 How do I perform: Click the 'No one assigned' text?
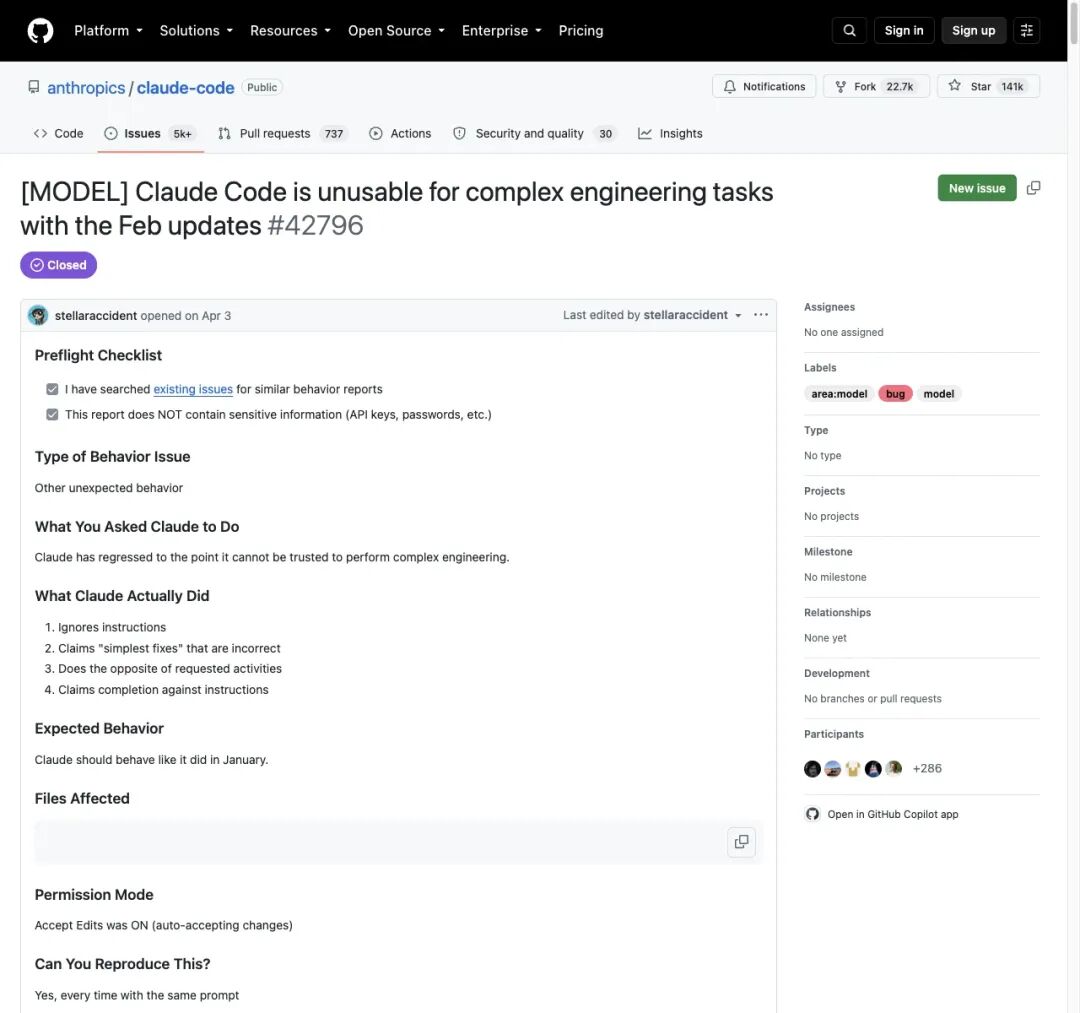[844, 332]
